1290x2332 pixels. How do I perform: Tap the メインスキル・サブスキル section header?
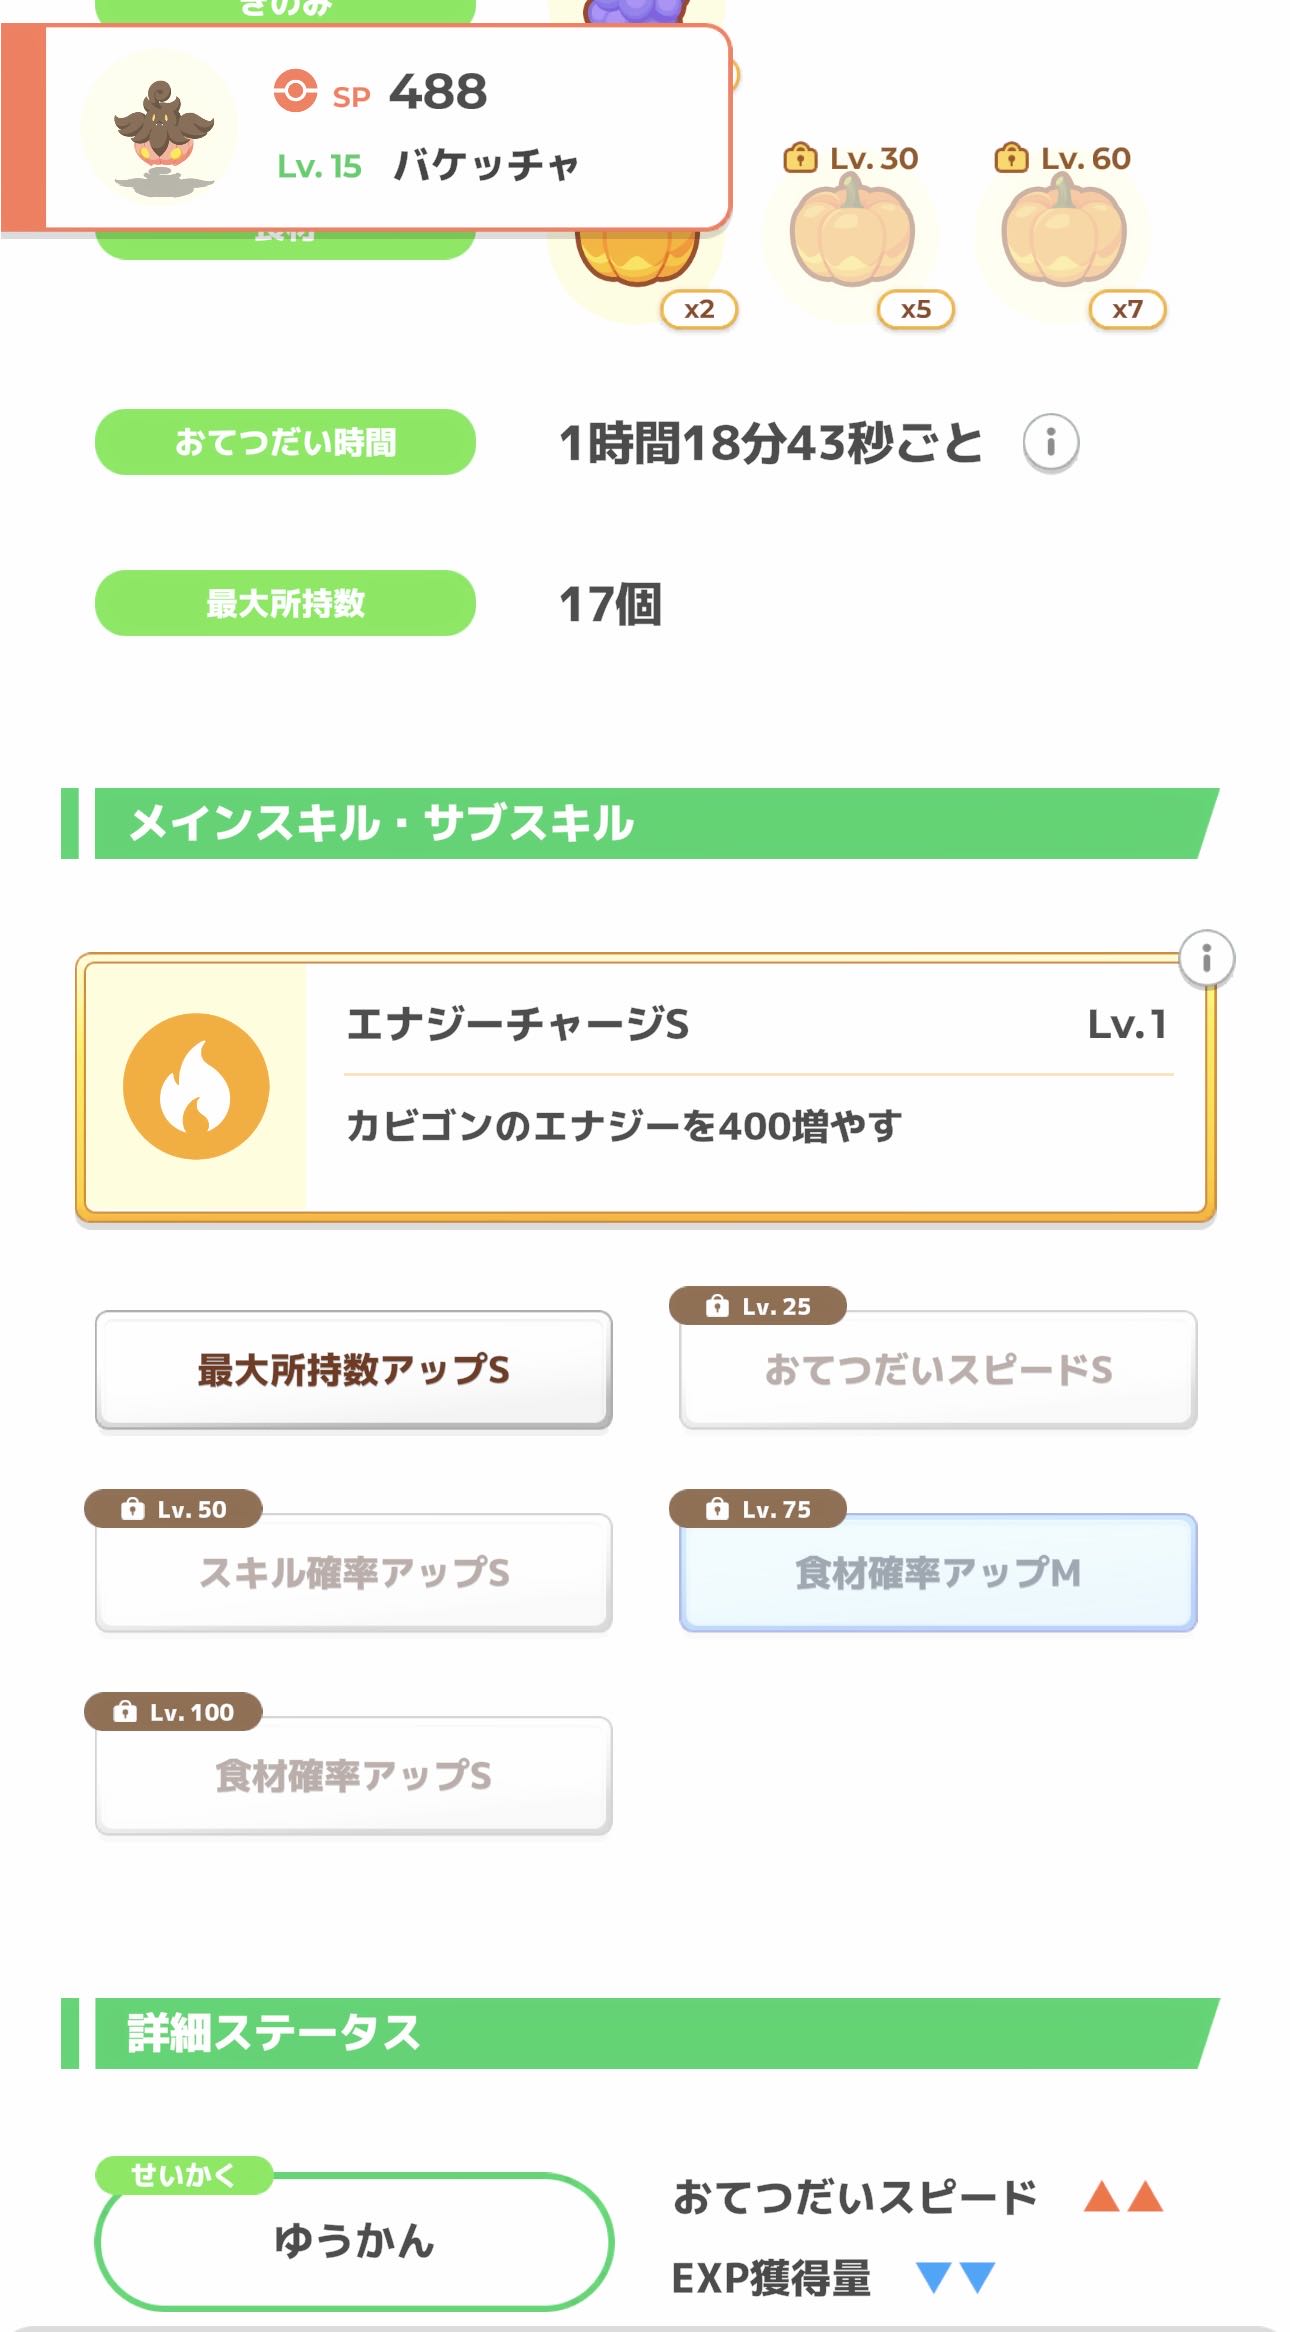(640, 823)
